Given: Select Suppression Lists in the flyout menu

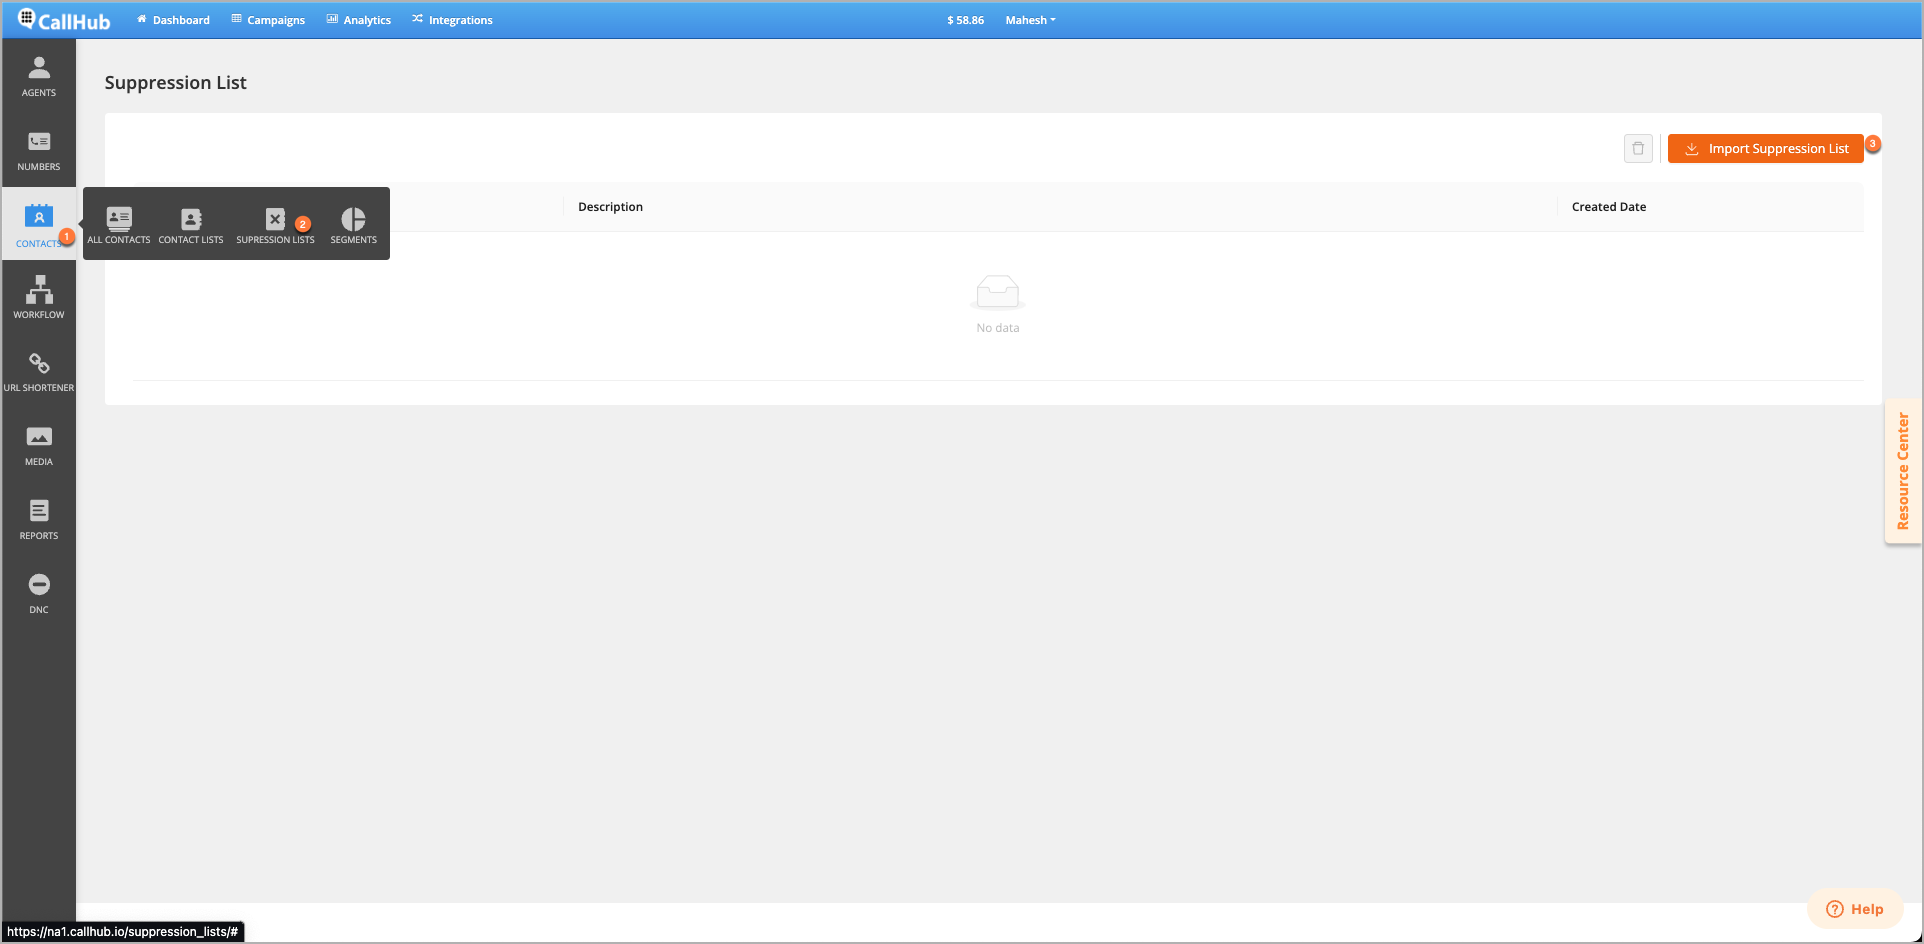Looking at the screenshot, I should point(275,224).
